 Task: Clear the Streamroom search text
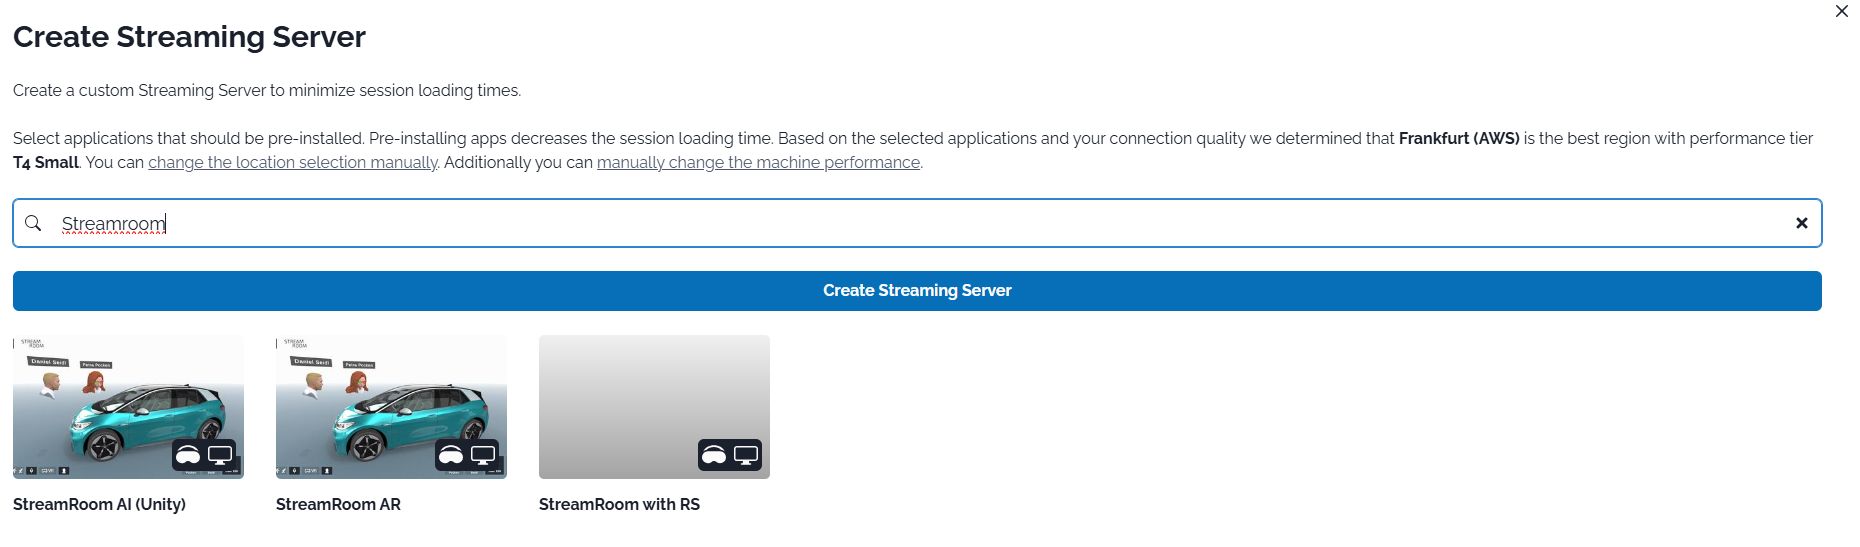(x=1801, y=223)
